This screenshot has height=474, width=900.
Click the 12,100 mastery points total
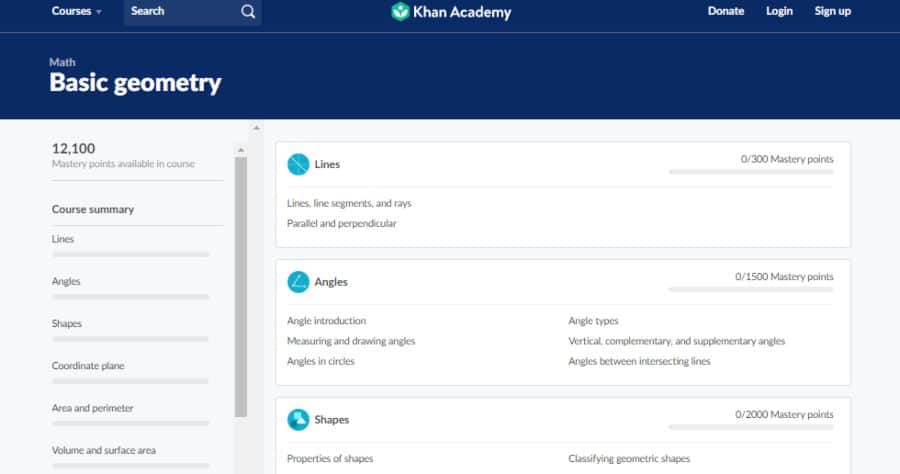point(73,149)
